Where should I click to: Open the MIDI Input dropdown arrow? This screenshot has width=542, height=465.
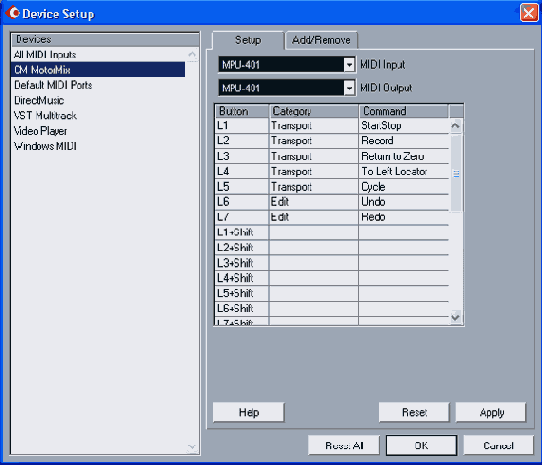[349, 65]
